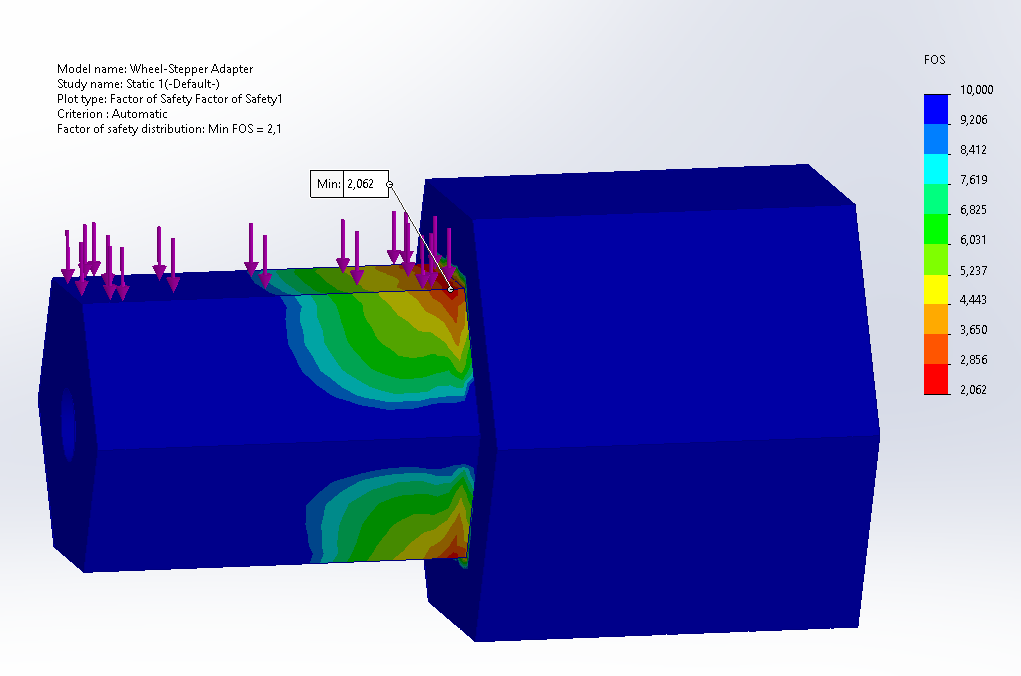The height and width of the screenshot is (676, 1021).
Task: Click the circular hole on the hex end face
Action: (68, 426)
